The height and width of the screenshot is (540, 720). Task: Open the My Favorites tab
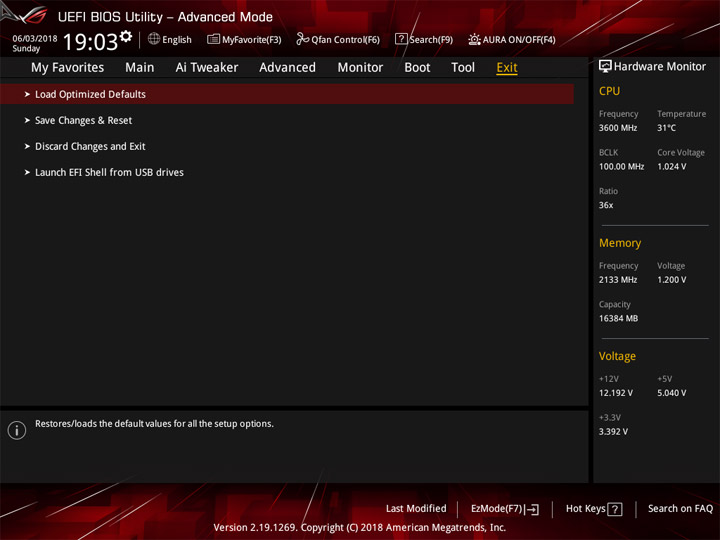pos(68,68)
